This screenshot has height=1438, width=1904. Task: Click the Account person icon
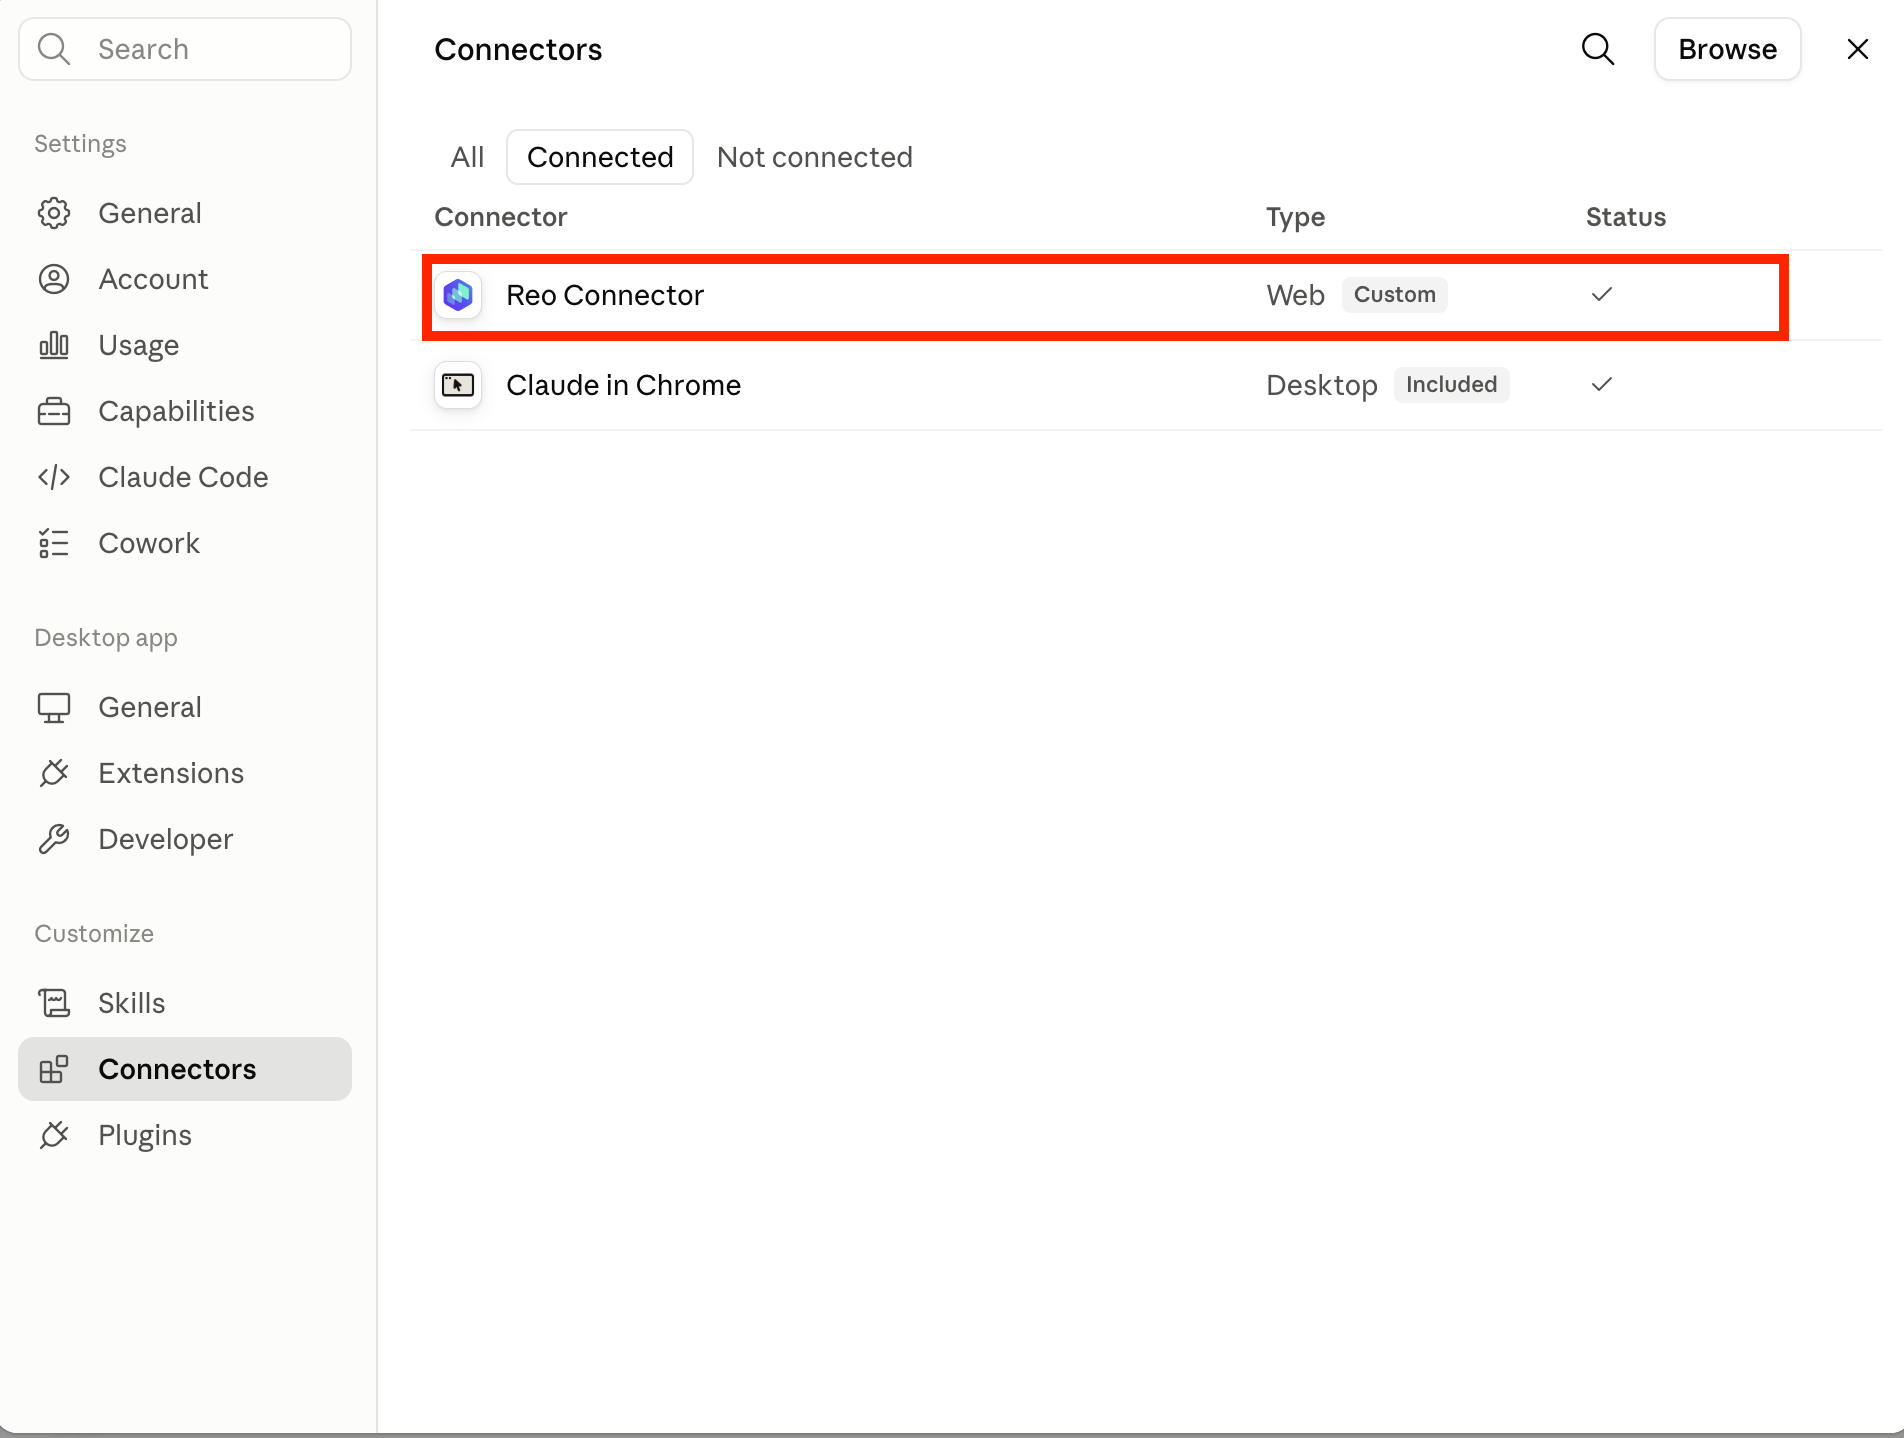coord(54,279)
